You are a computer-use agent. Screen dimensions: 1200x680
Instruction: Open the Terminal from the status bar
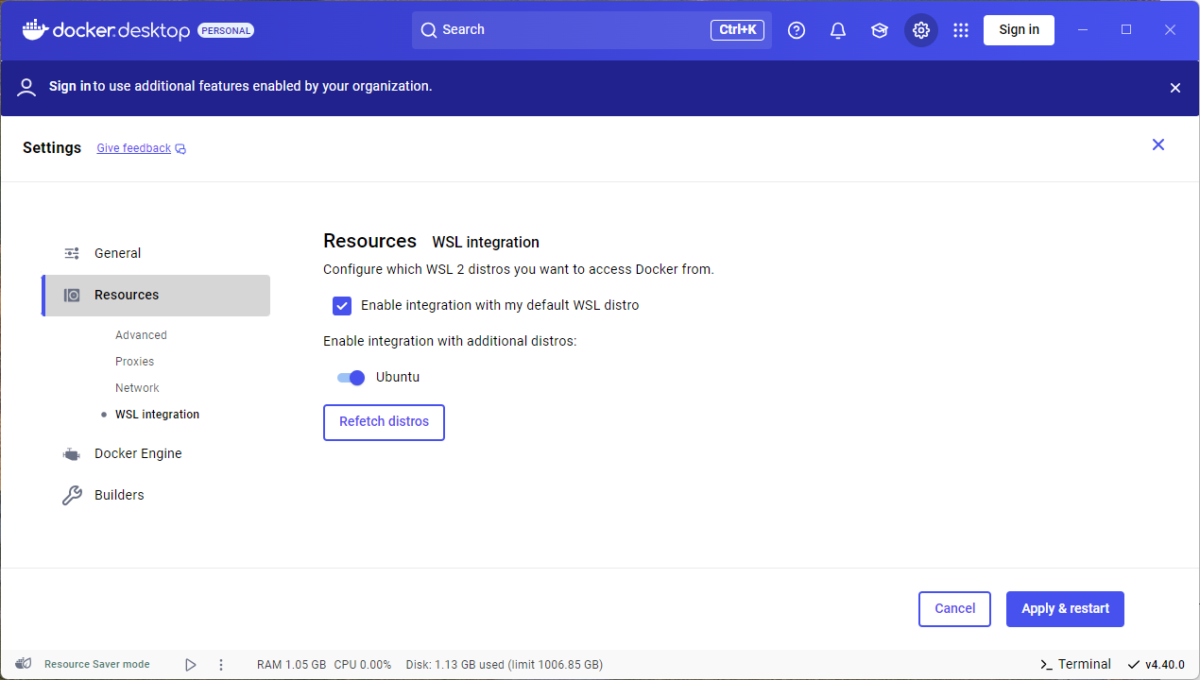[1075, 663]
